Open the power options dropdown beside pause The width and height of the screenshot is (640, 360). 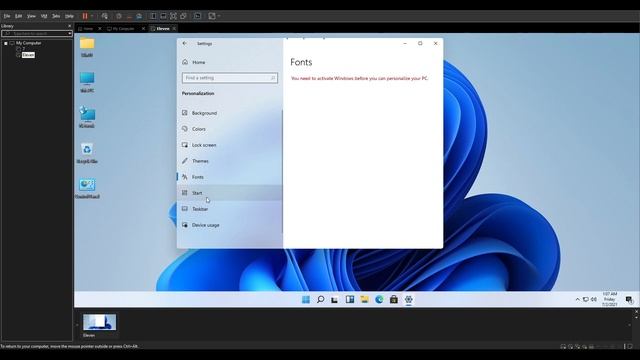tap(92, 16)
